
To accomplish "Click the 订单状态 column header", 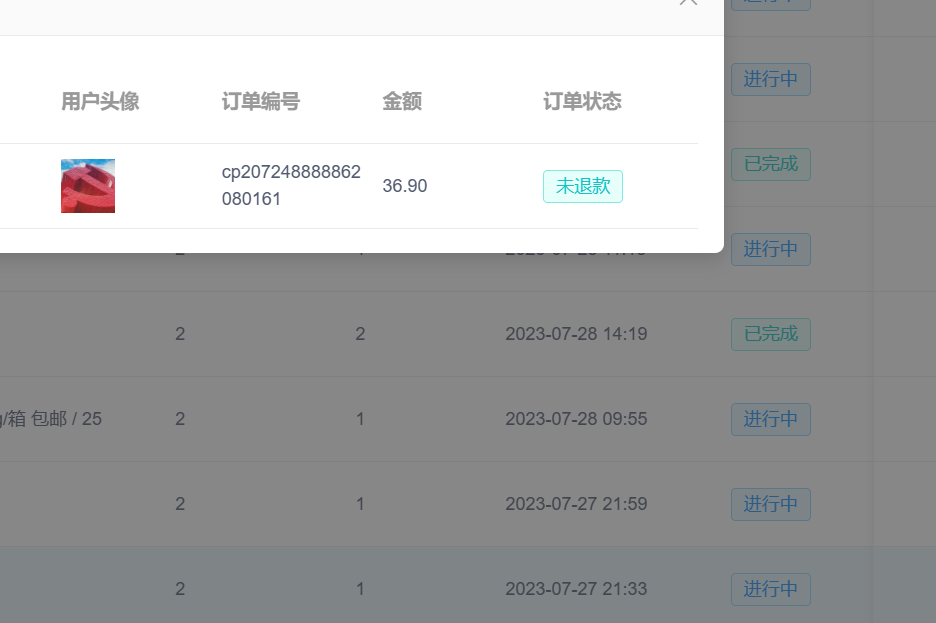I will tap(583, 101).
